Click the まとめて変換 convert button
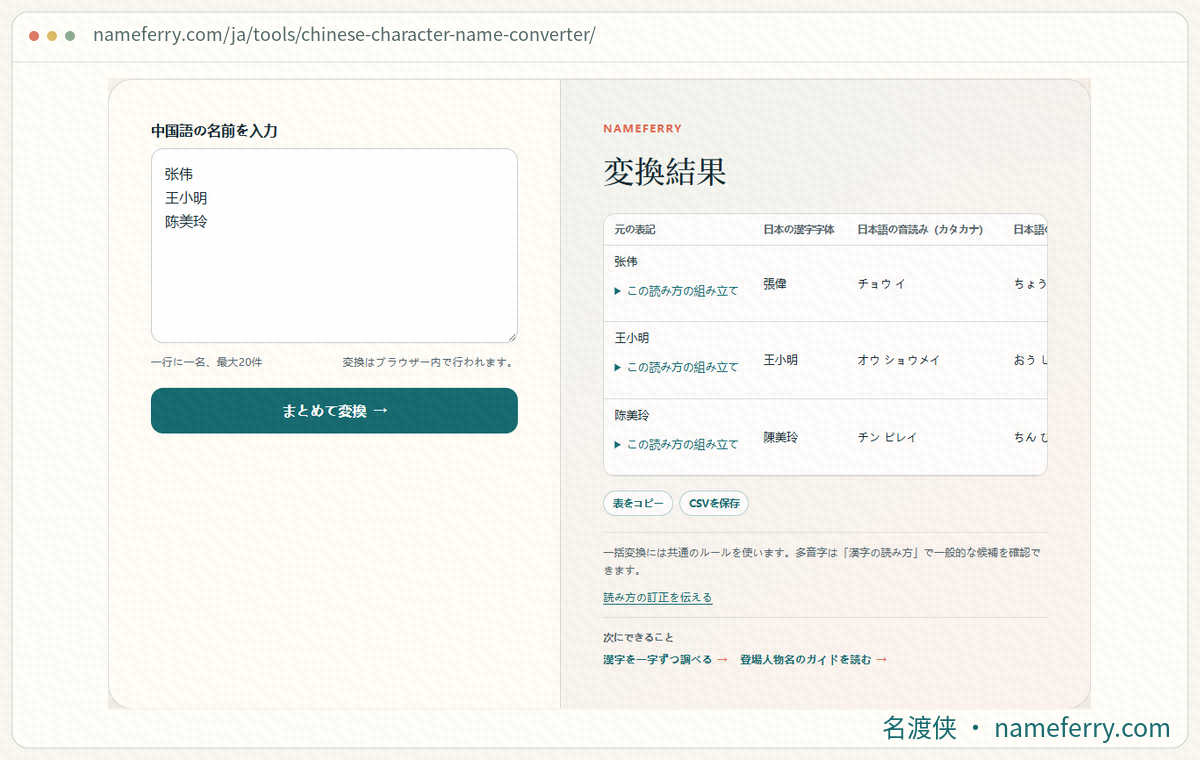Viewport: 1200px width, 760px height. click(334, 411)
